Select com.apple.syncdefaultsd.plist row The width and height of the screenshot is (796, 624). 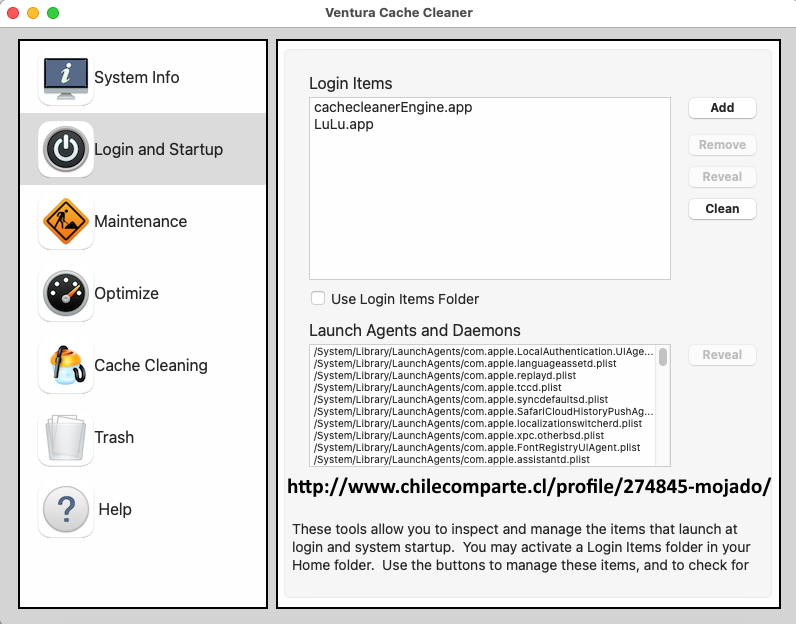pyautogui.click(x=483, y=400)
